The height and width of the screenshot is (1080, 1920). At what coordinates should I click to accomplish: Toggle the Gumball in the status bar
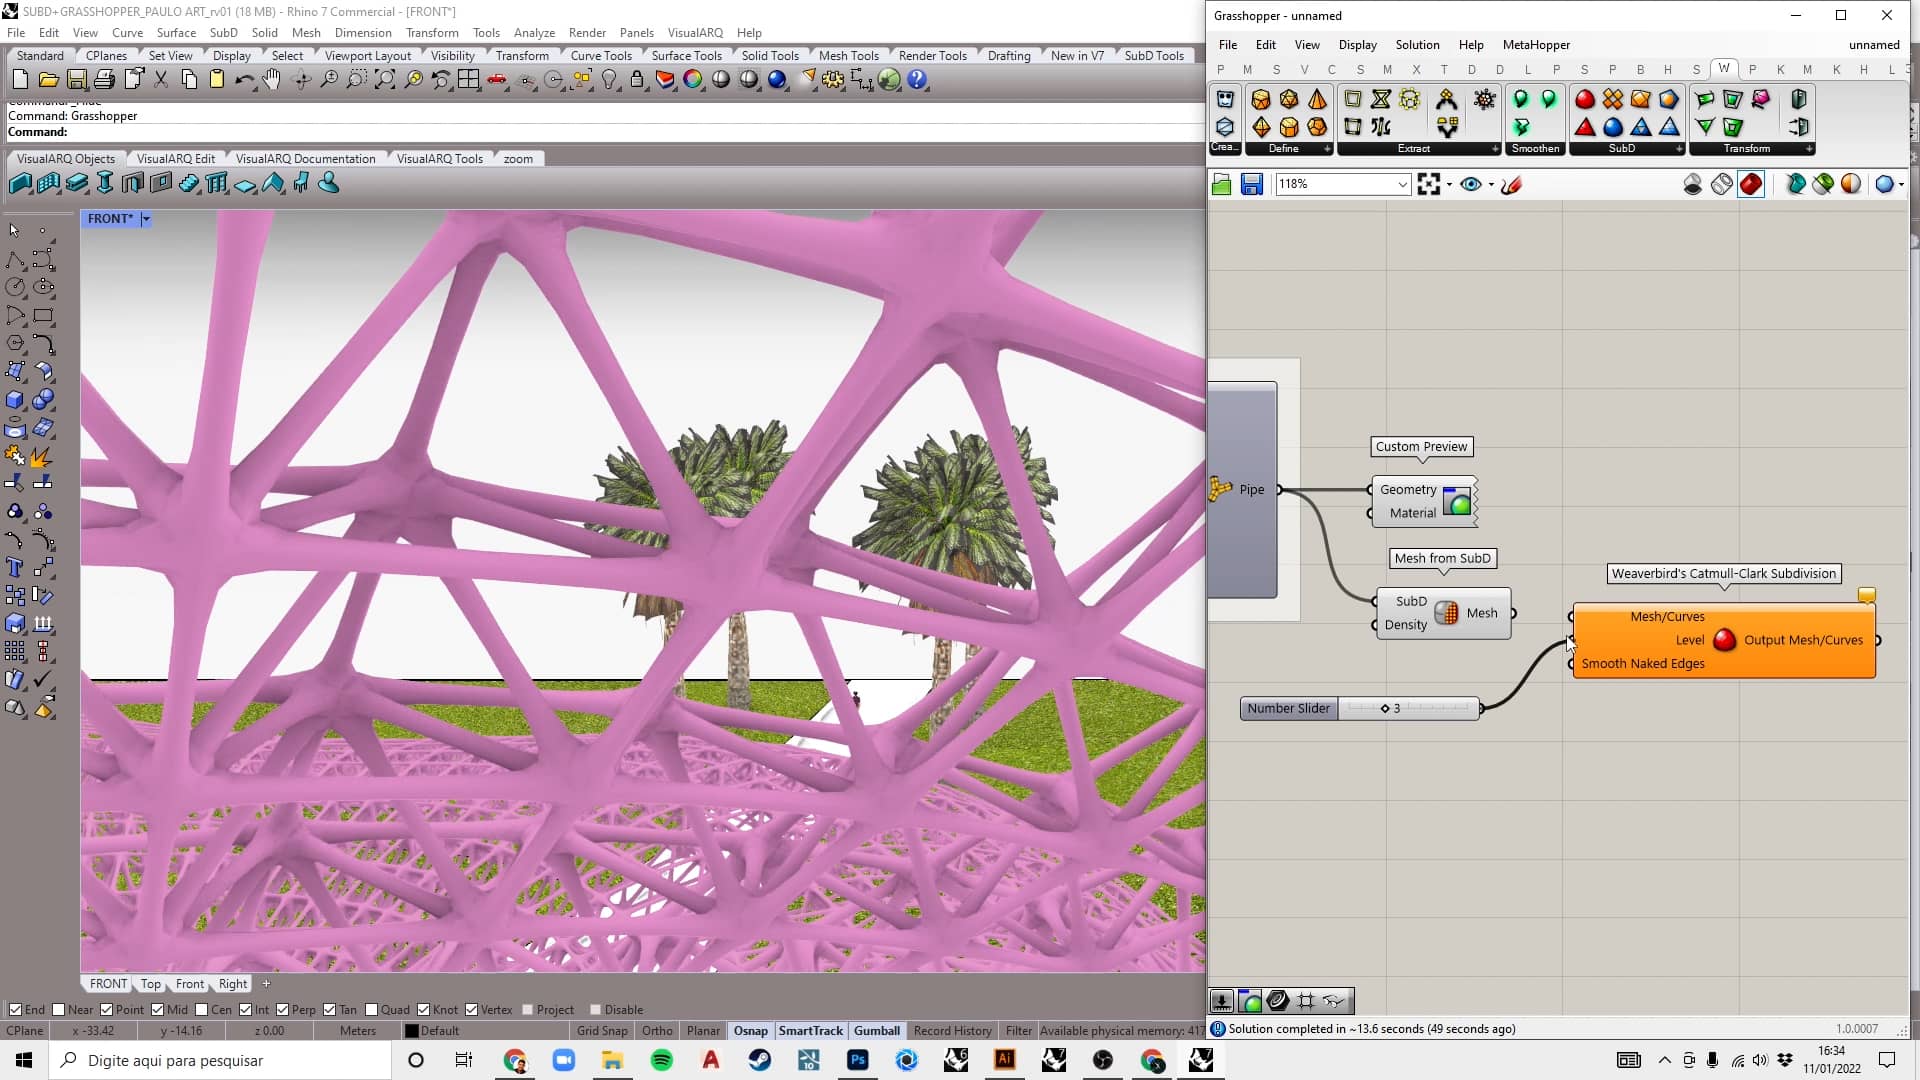(877, 1030)
